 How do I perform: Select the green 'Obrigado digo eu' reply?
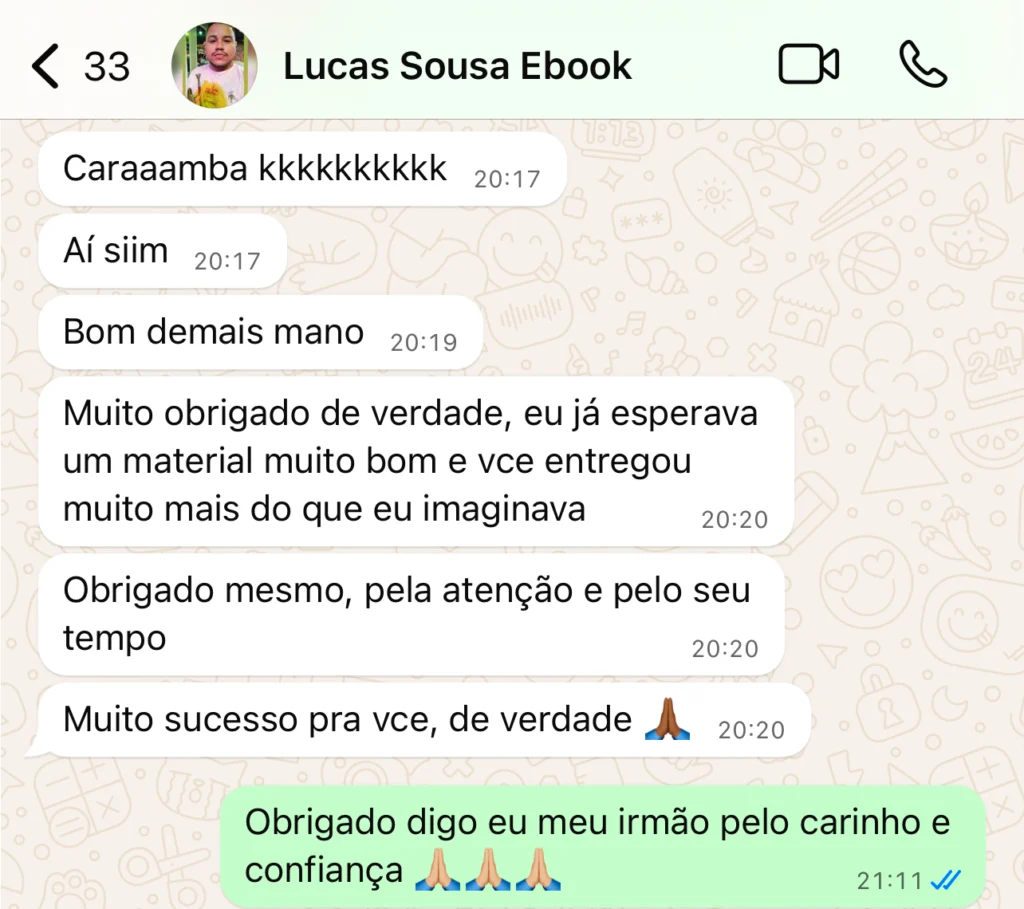pyautogui.click(x=602, y=846)
